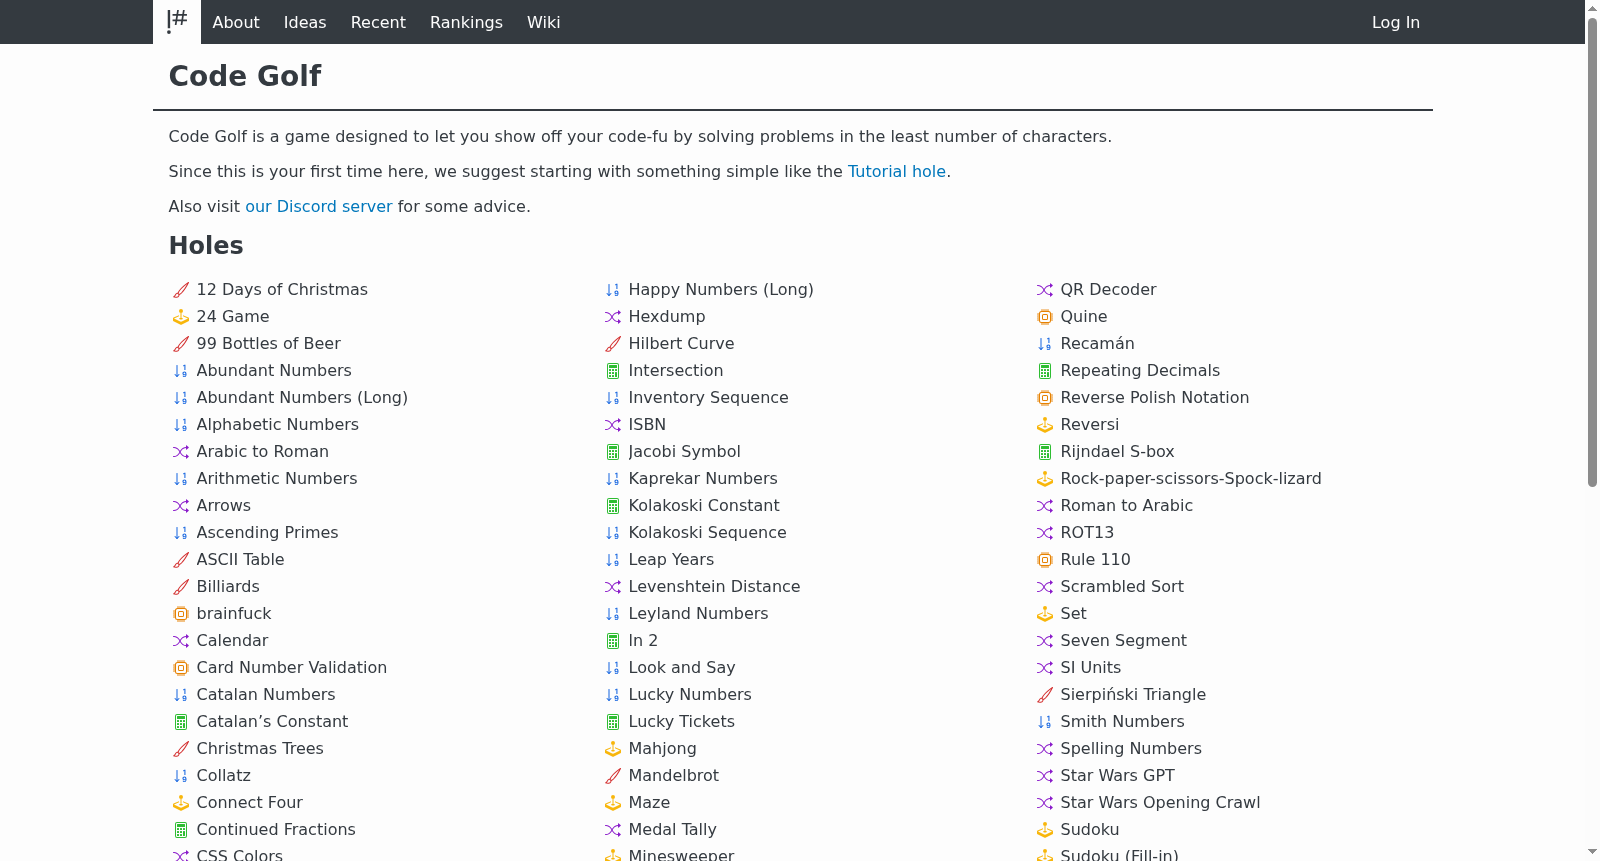Click Log In in the top bar
1600x861 pixels.
pyautogui.click(x=1396, y=22)
